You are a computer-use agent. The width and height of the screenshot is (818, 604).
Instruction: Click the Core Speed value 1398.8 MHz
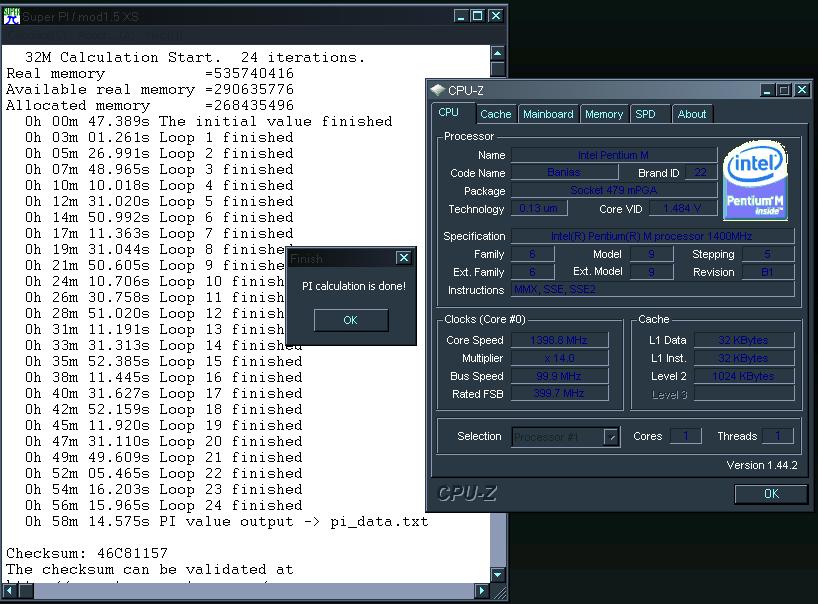(x=559, y=340)
